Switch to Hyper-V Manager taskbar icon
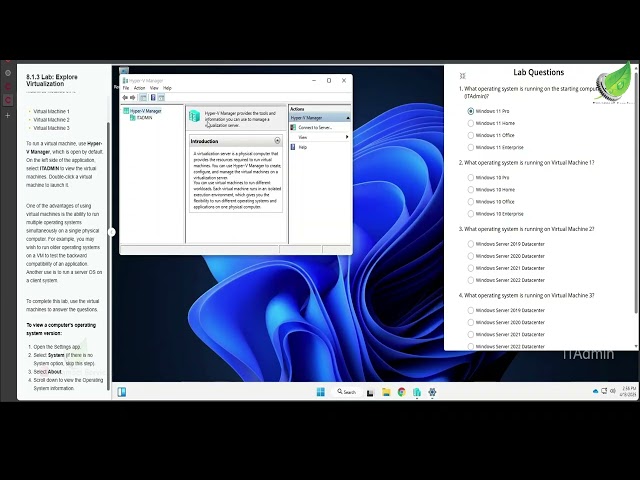 (x=417, y=392)
